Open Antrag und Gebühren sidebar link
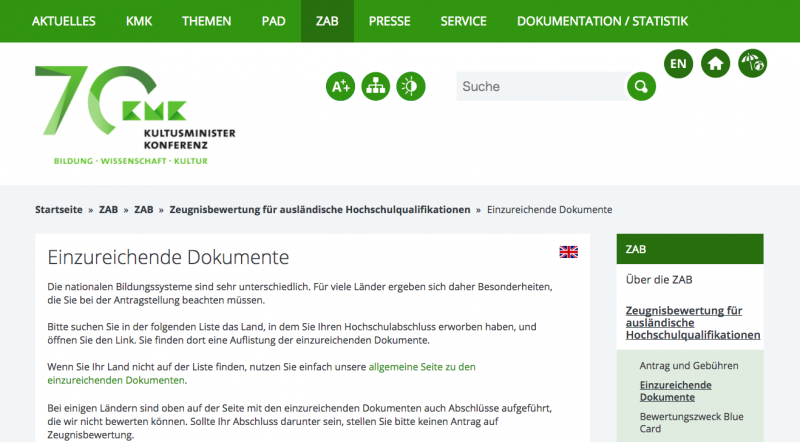Viewport: 800px width, 442px height. 689,366
